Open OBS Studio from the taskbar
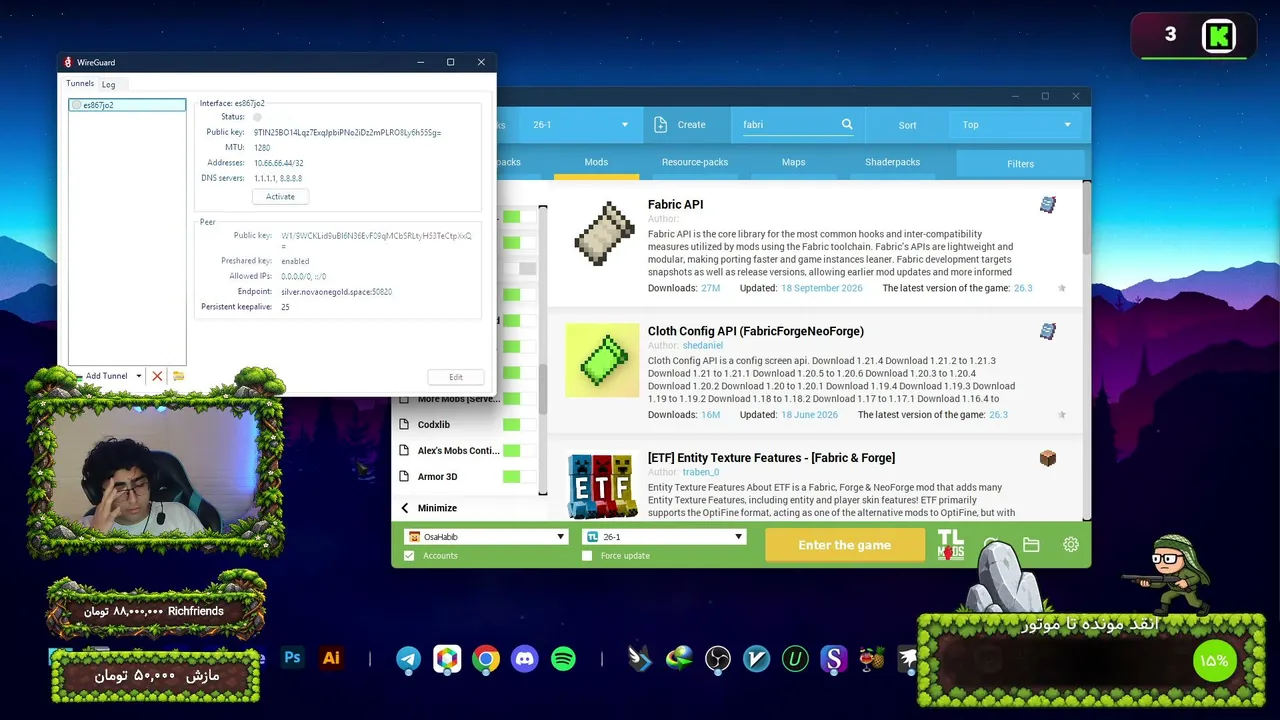The width and height of the screenshot is (1280, 720). 717,658
